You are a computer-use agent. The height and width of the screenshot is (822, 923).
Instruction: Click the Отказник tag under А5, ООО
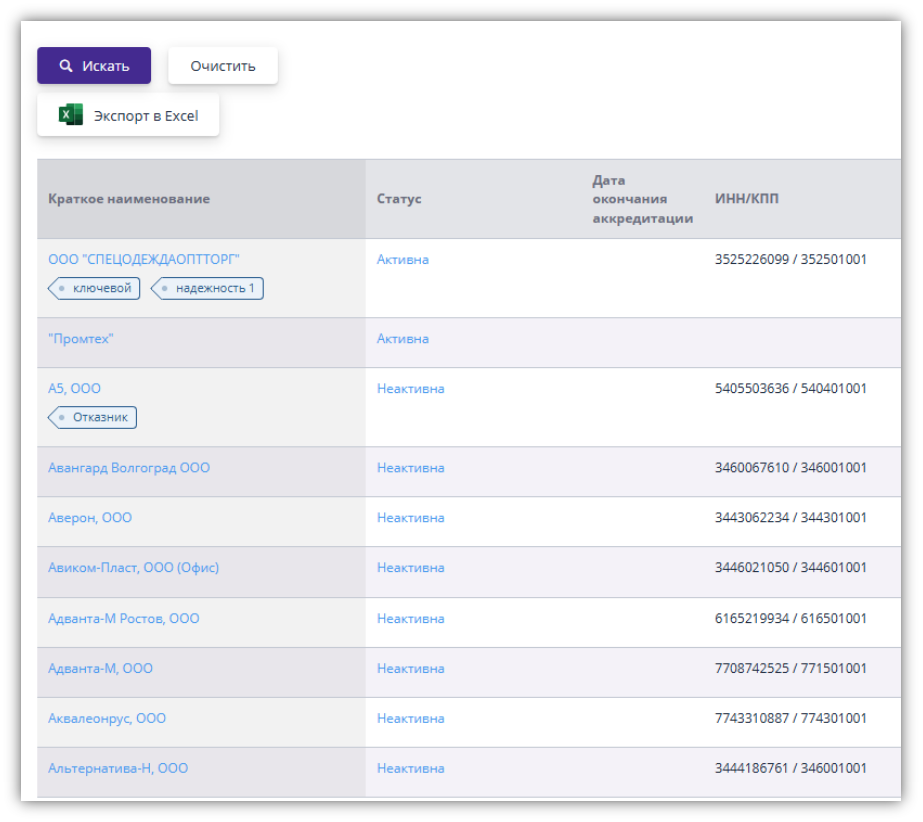(93, 417)
